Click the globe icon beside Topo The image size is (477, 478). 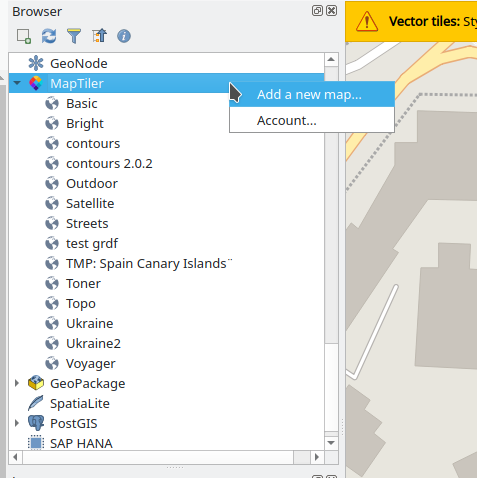(x=52, y=303)
